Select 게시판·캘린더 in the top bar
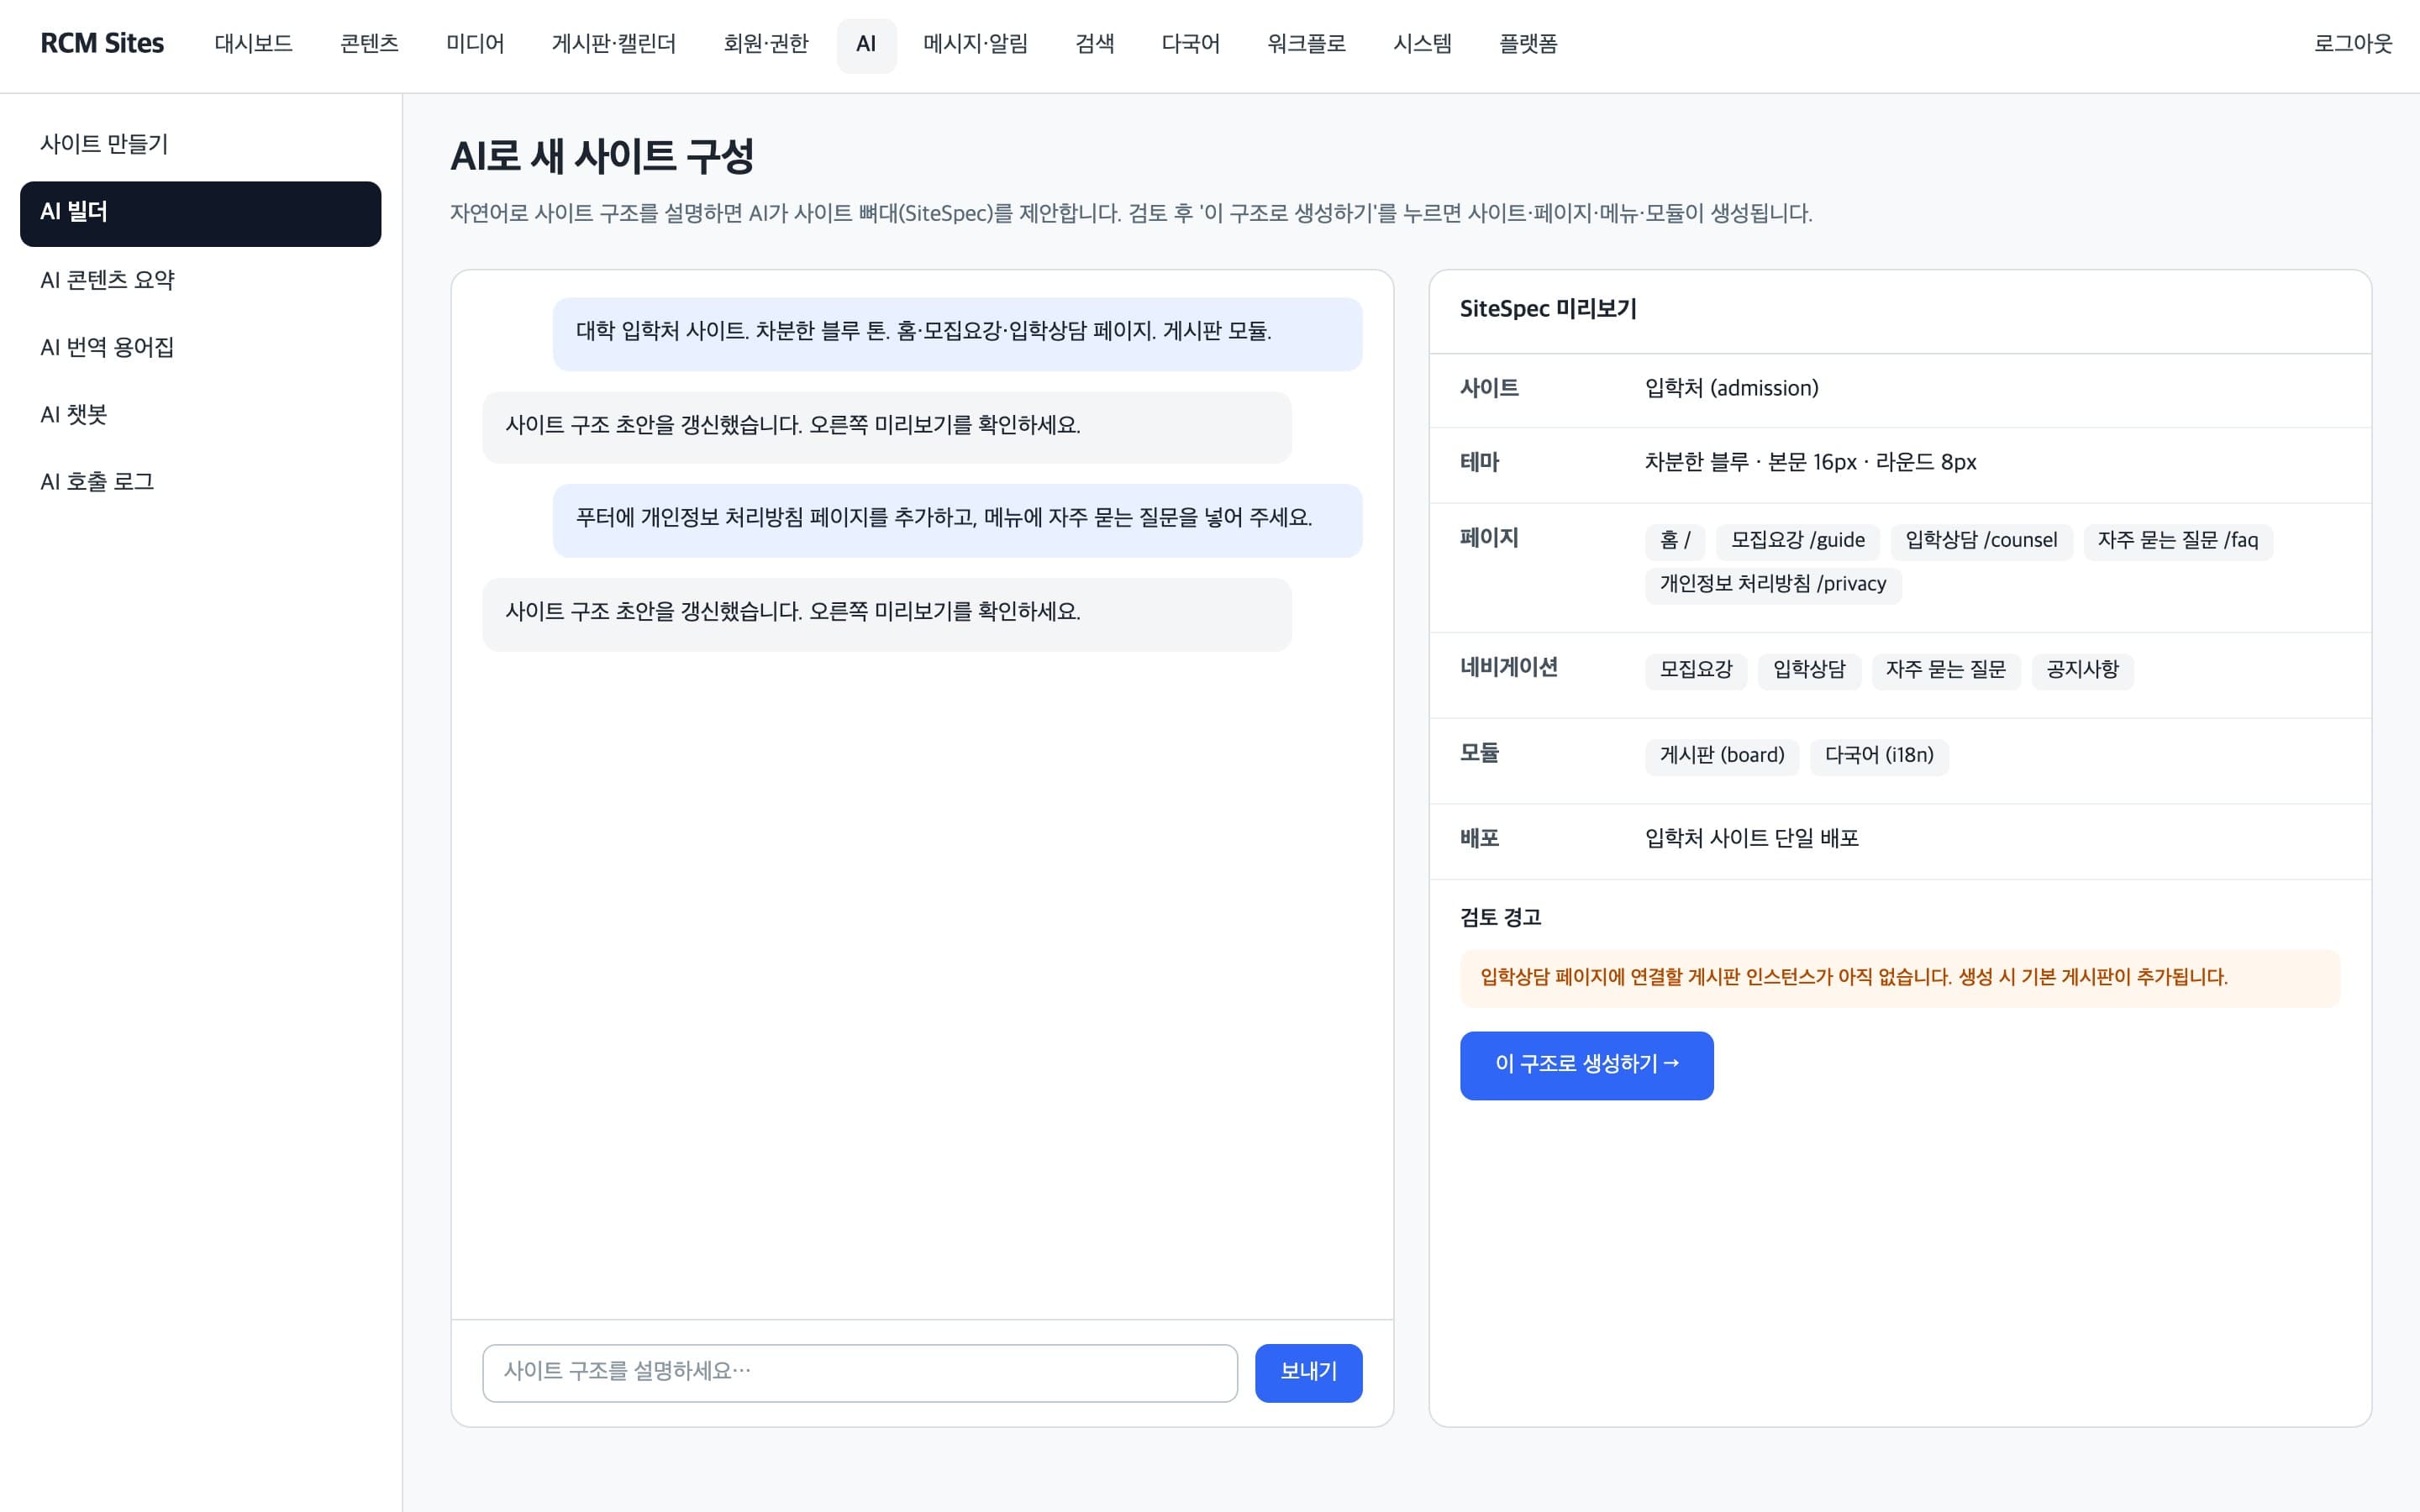 (x=613, y=44)
